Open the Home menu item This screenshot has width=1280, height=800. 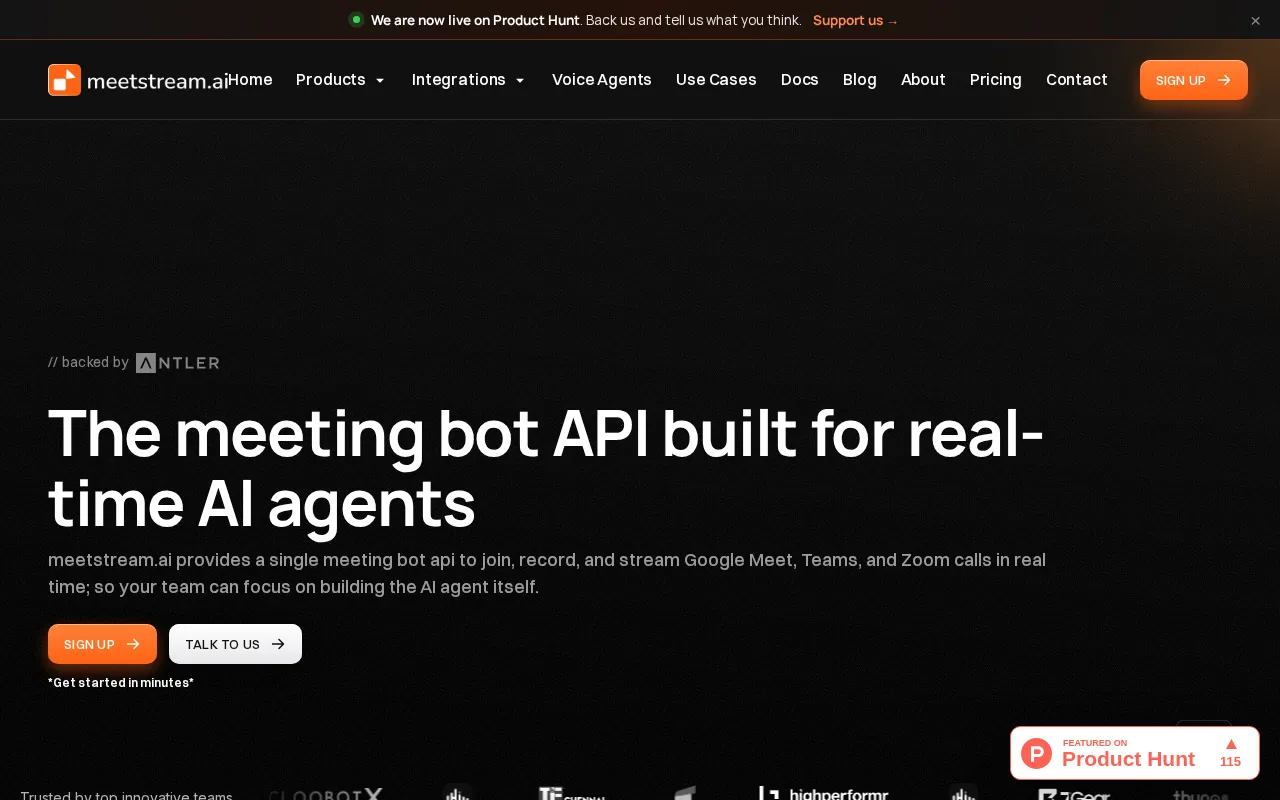(250, 80)
